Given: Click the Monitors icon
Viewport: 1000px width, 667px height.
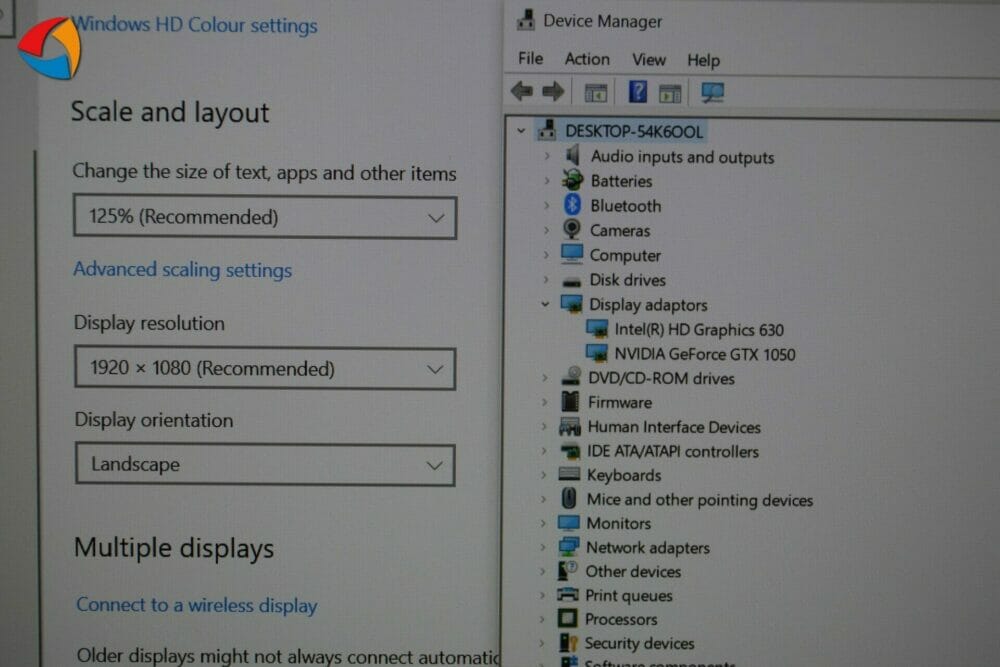Looking at the screenshot, I should pyautogui.click(x=568, y=523).
